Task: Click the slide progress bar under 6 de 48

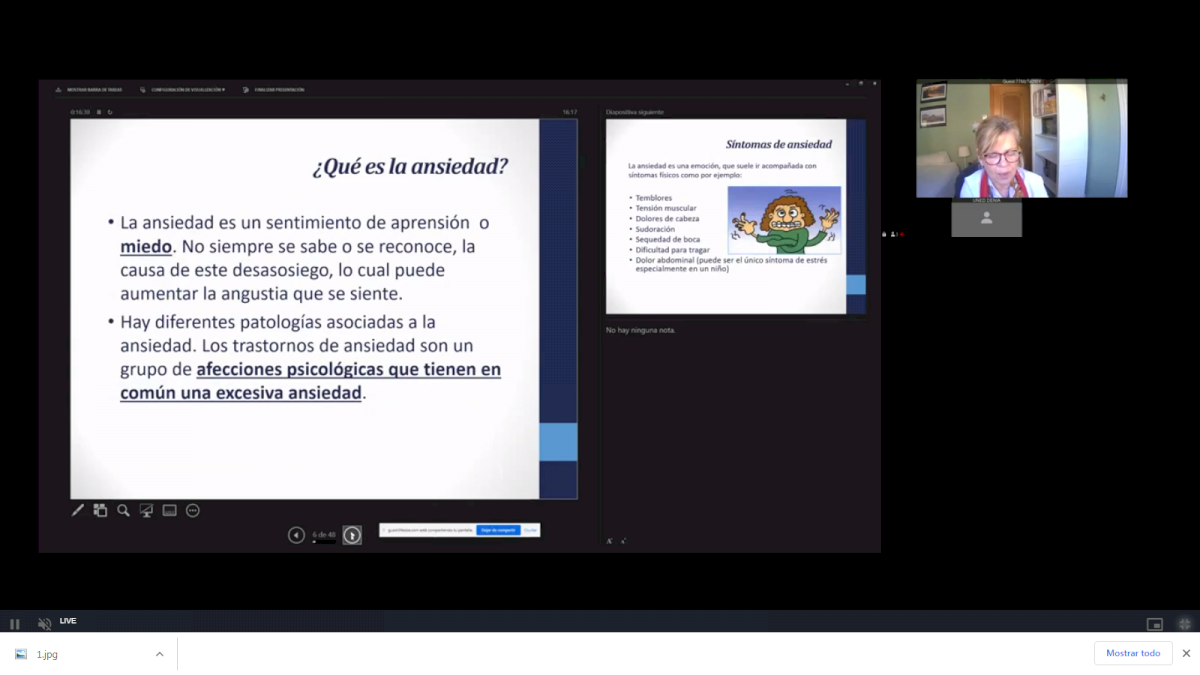Action: pyautogui.click(x=324, y=542)
